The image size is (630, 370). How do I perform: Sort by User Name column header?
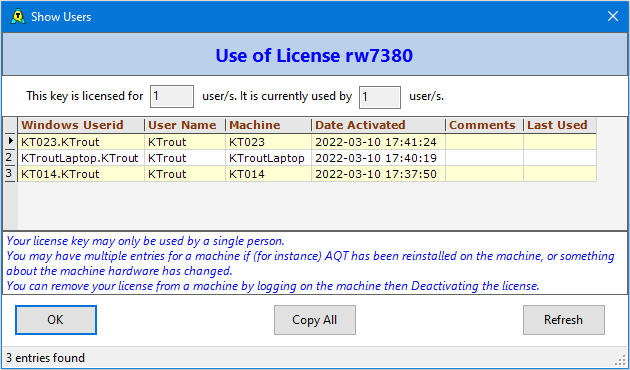[x=185, y=125]
